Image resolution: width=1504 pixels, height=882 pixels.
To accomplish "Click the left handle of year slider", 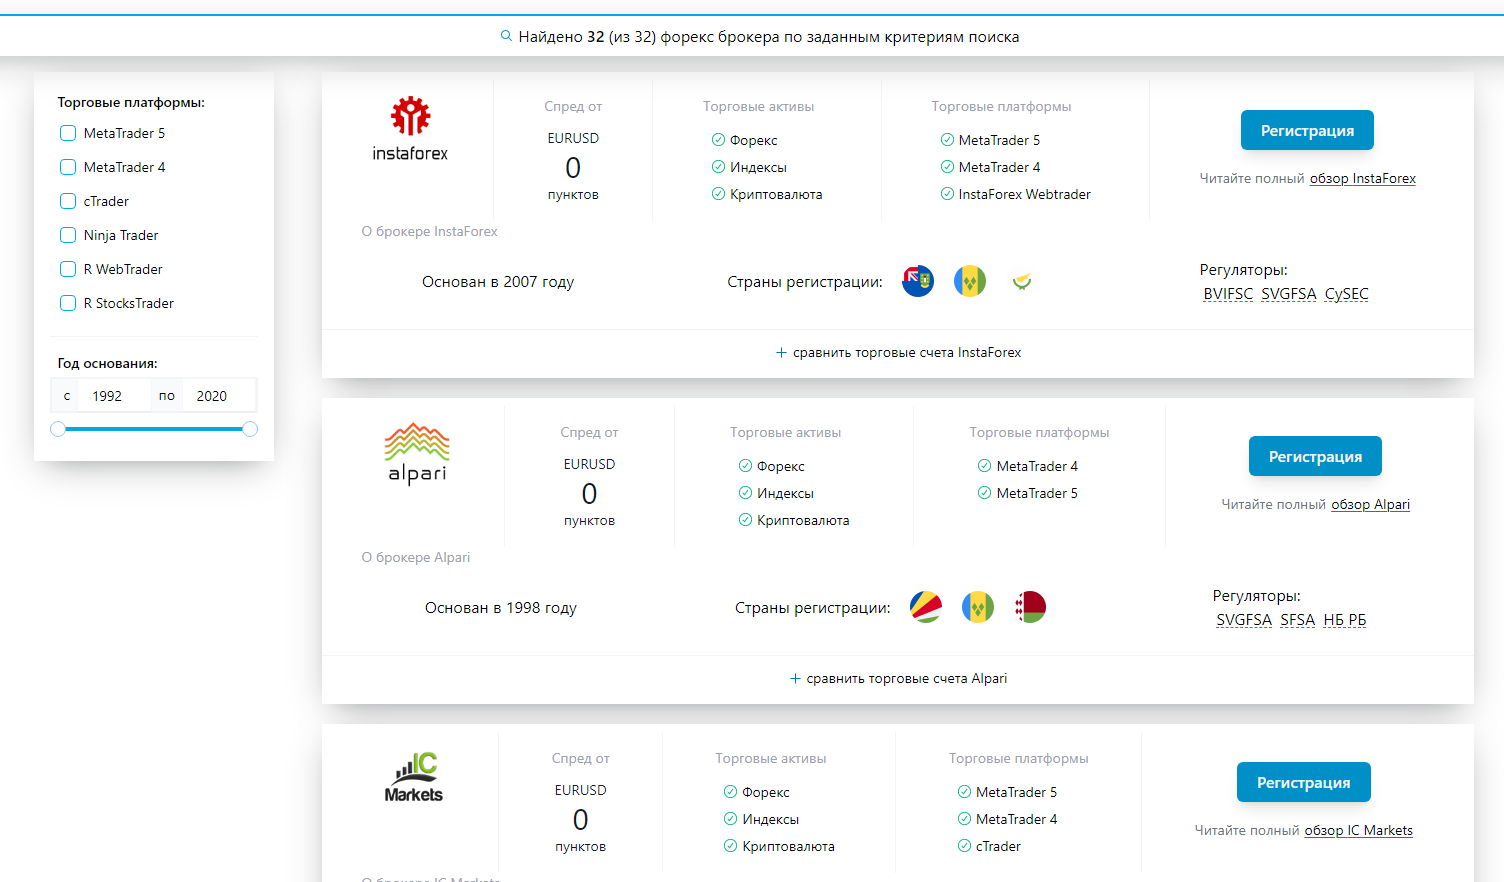I will (58, 429).
